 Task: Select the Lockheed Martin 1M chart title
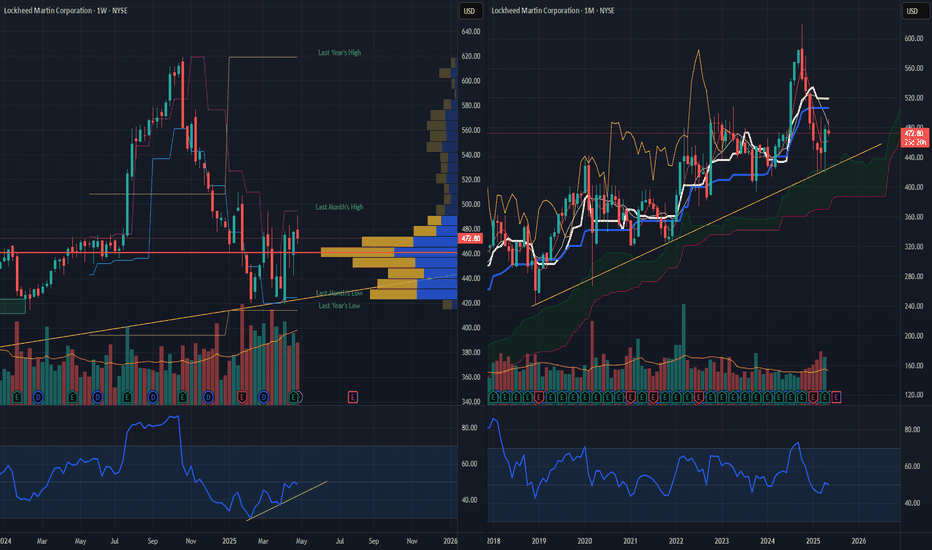point(553,10)
